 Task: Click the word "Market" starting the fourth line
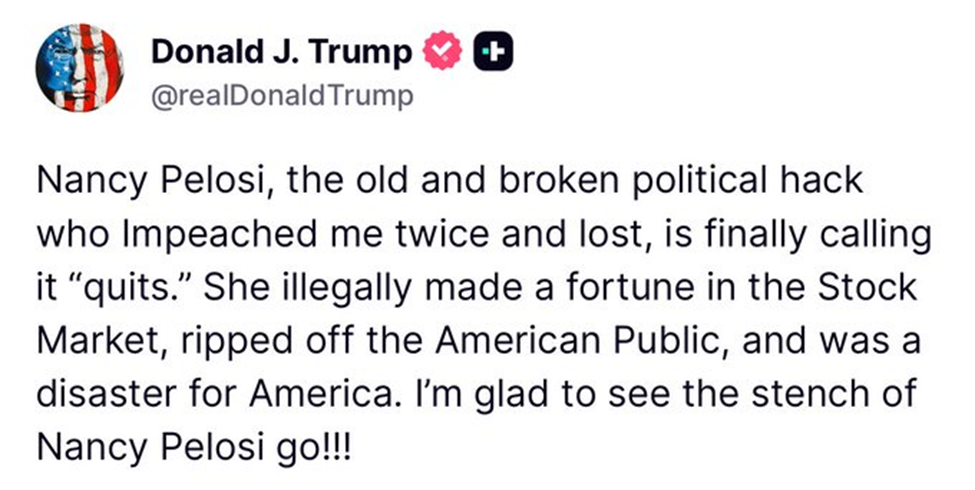95,338
